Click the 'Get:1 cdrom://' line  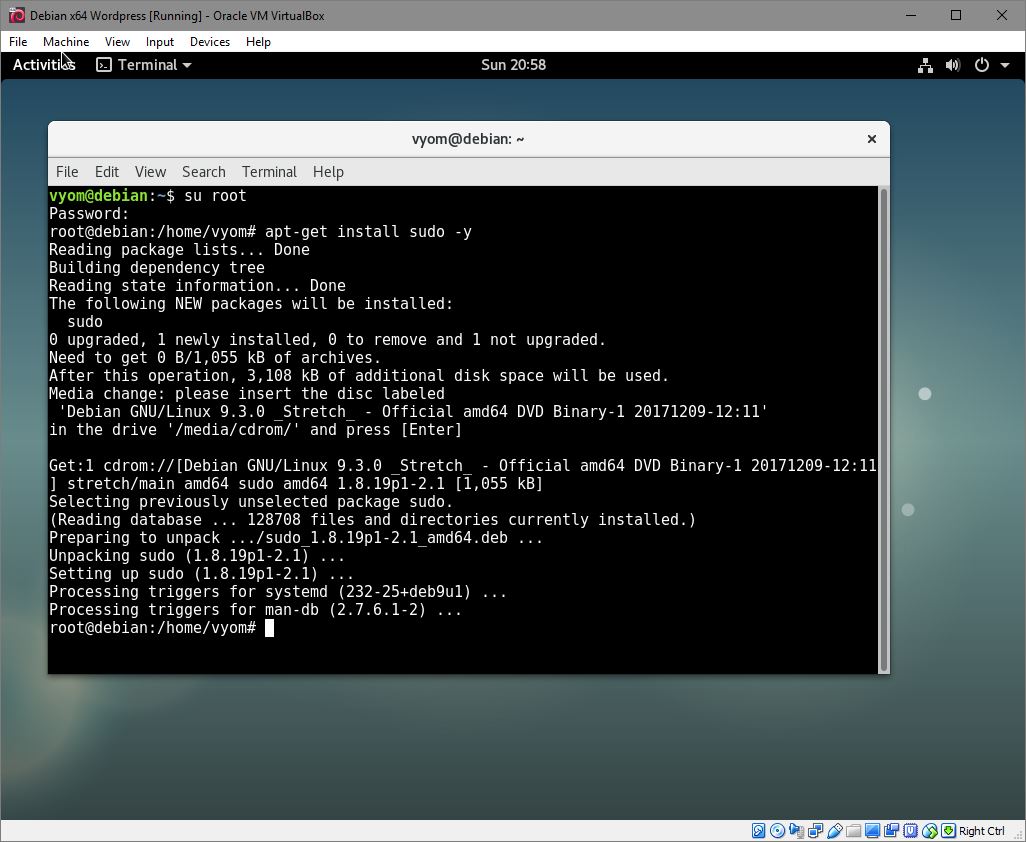(x=463, y=466)
